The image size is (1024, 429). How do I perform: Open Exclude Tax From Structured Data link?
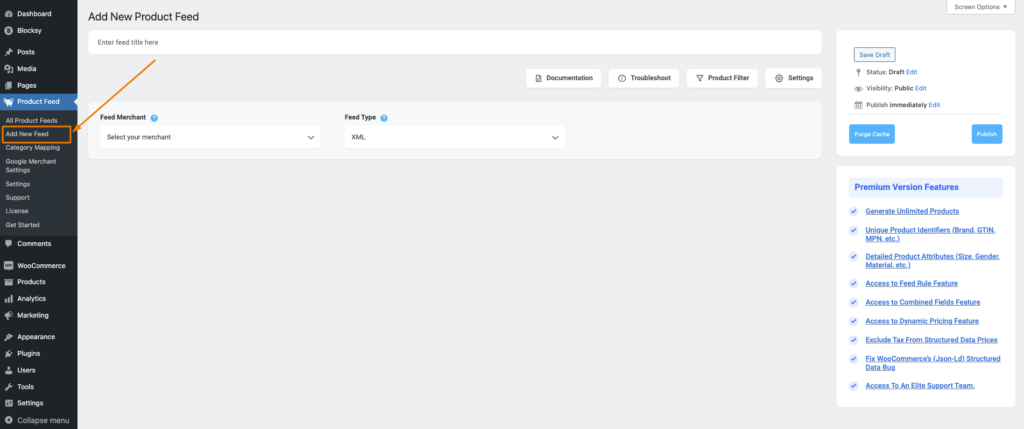click(931, 340)
